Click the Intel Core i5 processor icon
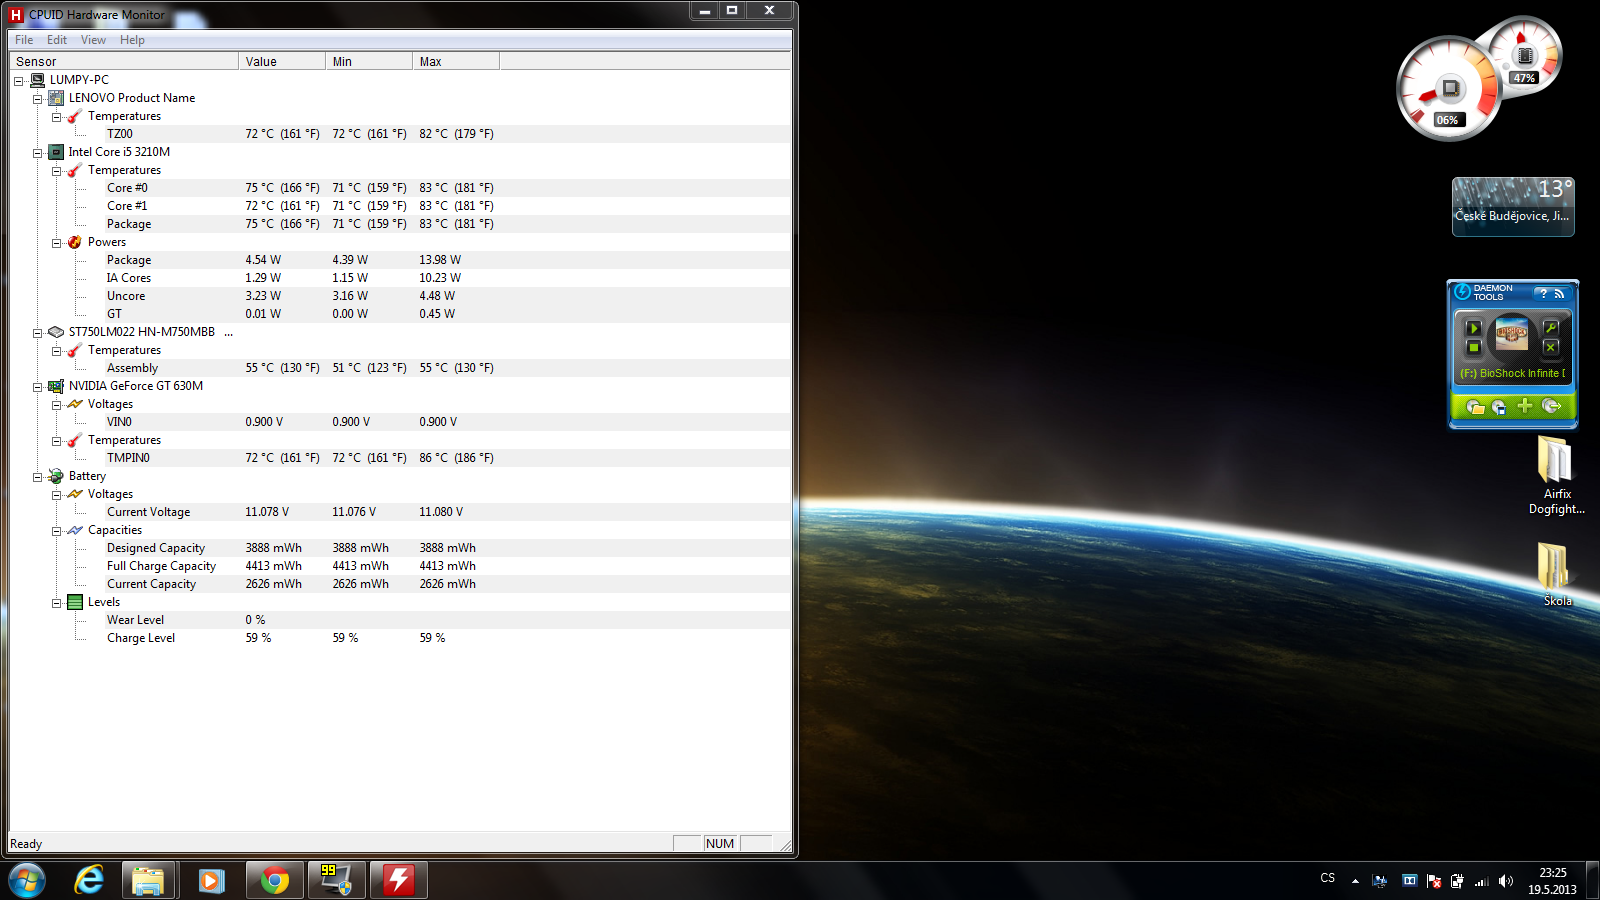 (56, 152)
